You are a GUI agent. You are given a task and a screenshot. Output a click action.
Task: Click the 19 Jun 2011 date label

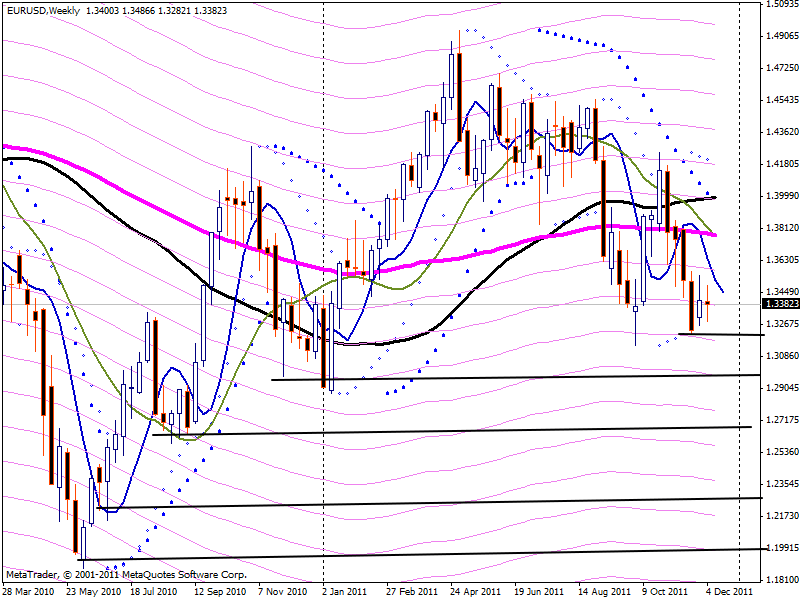click(x=539, y=591)
